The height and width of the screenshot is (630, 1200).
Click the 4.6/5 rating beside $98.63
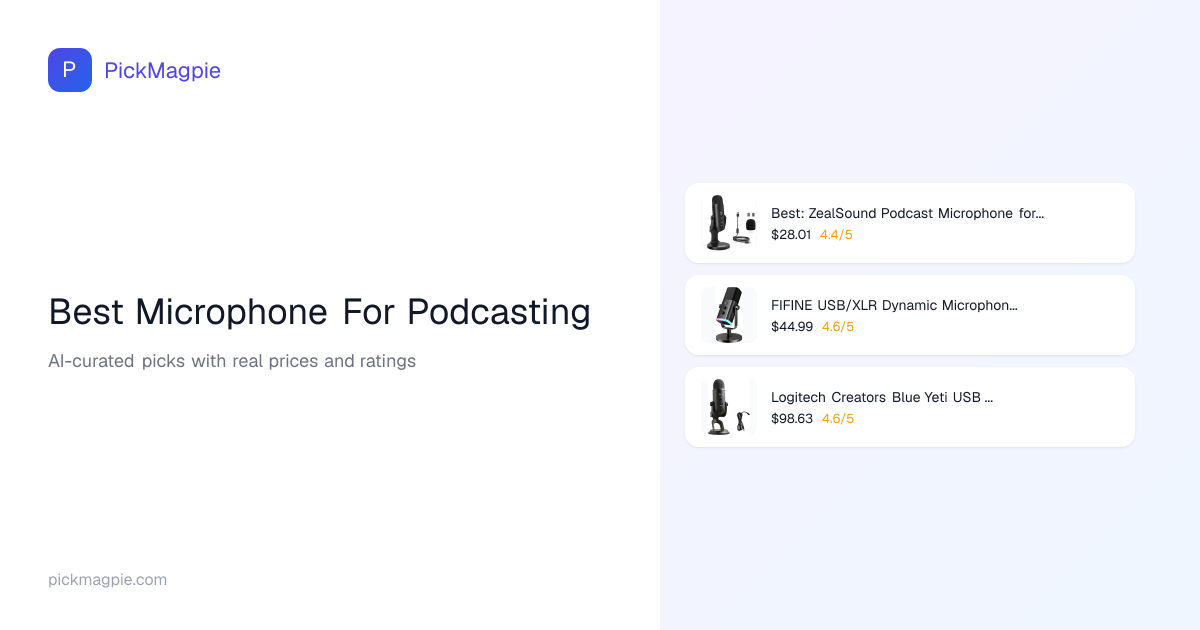838,419
